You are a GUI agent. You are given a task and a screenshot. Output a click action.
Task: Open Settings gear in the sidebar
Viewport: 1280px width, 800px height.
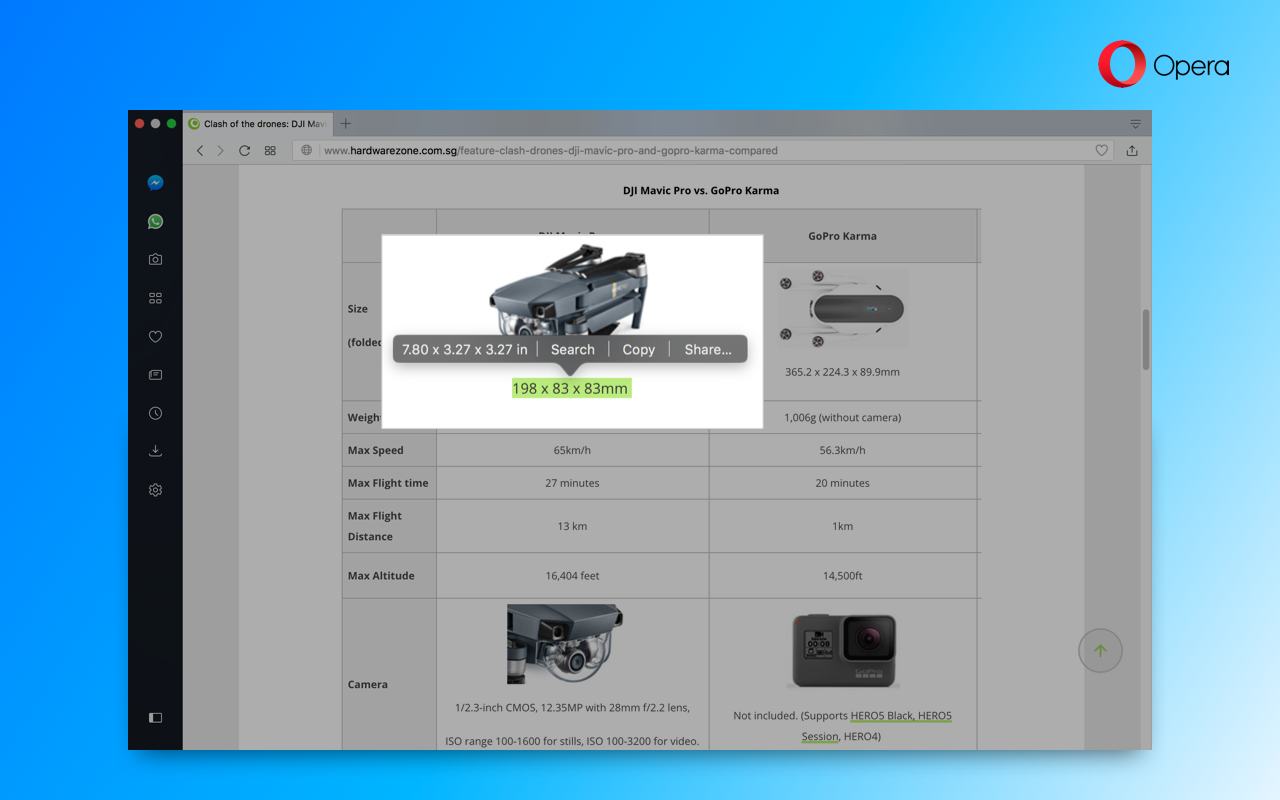(155, 490)
